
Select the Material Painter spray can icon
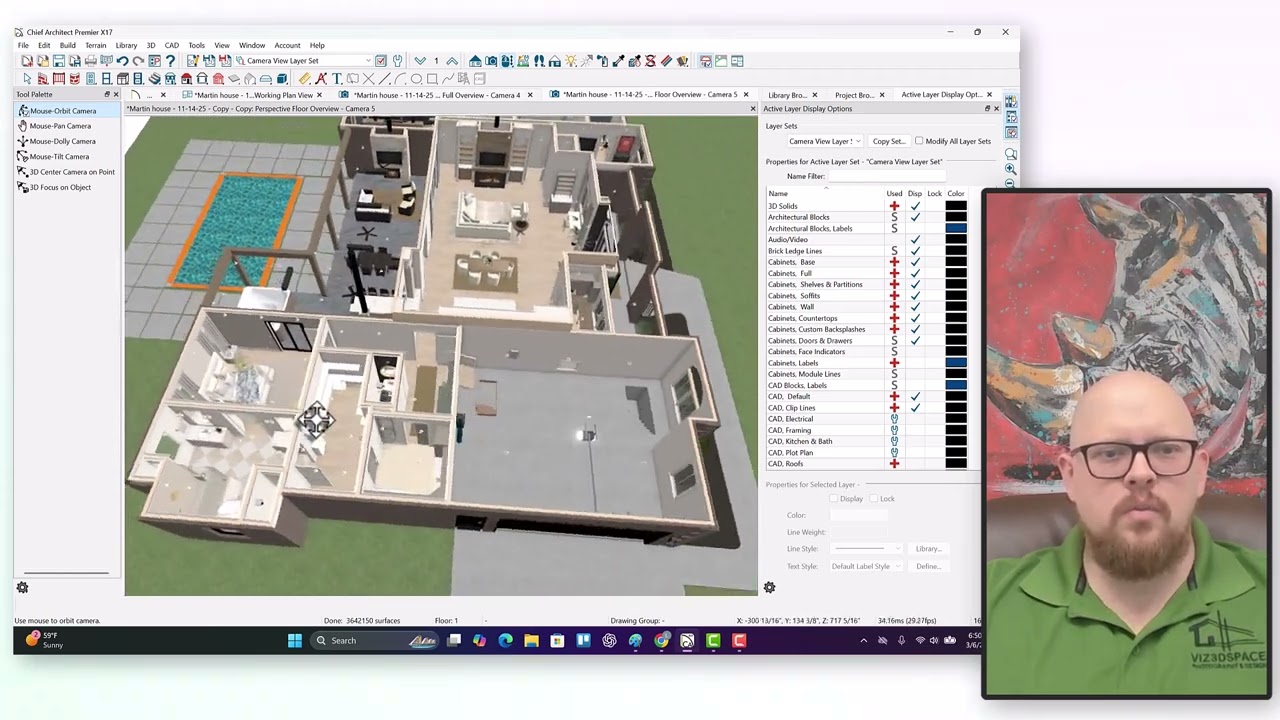602,61
